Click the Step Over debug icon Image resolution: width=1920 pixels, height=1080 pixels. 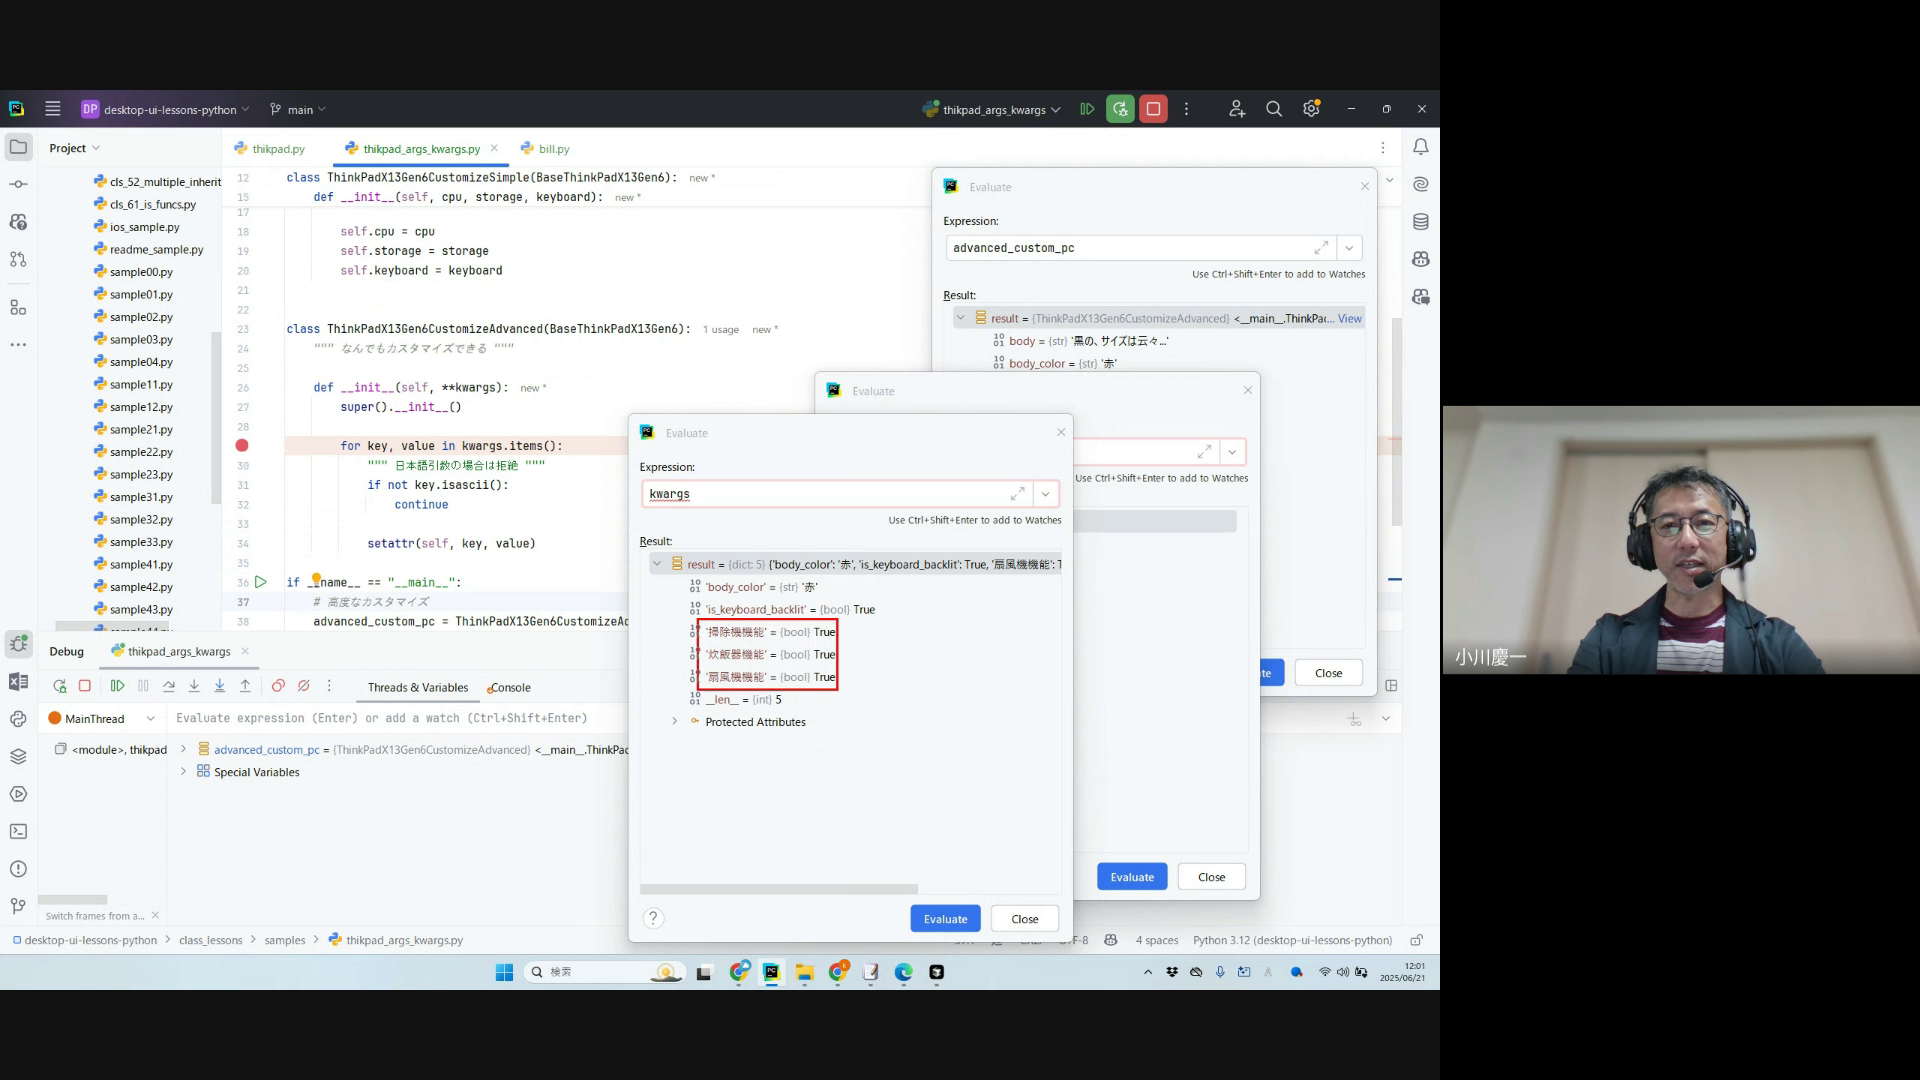[x=169, y=686]
